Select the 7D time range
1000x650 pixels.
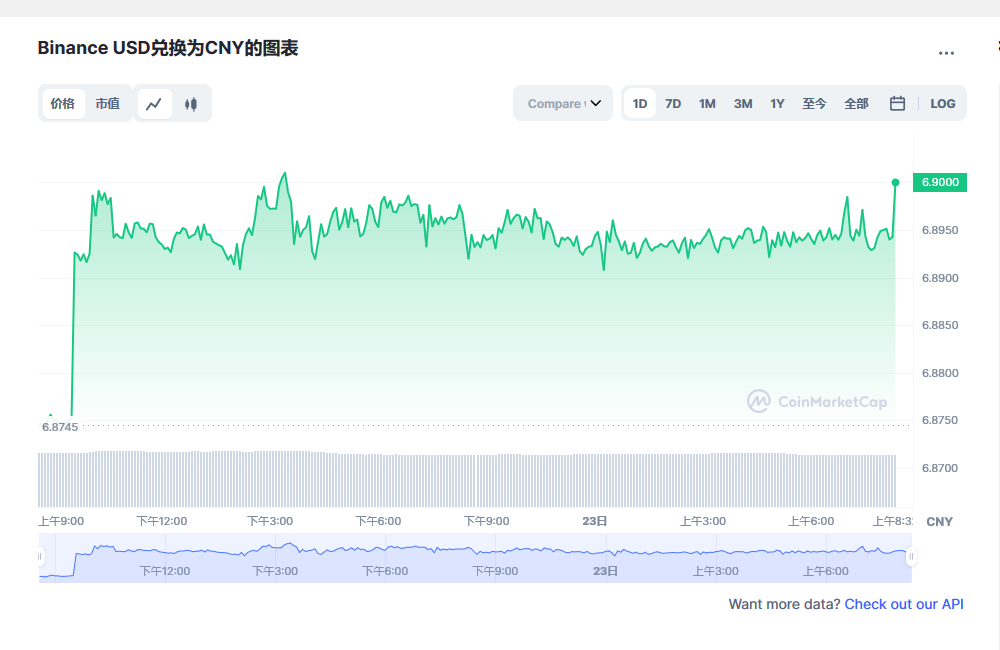tap(673, 103)
